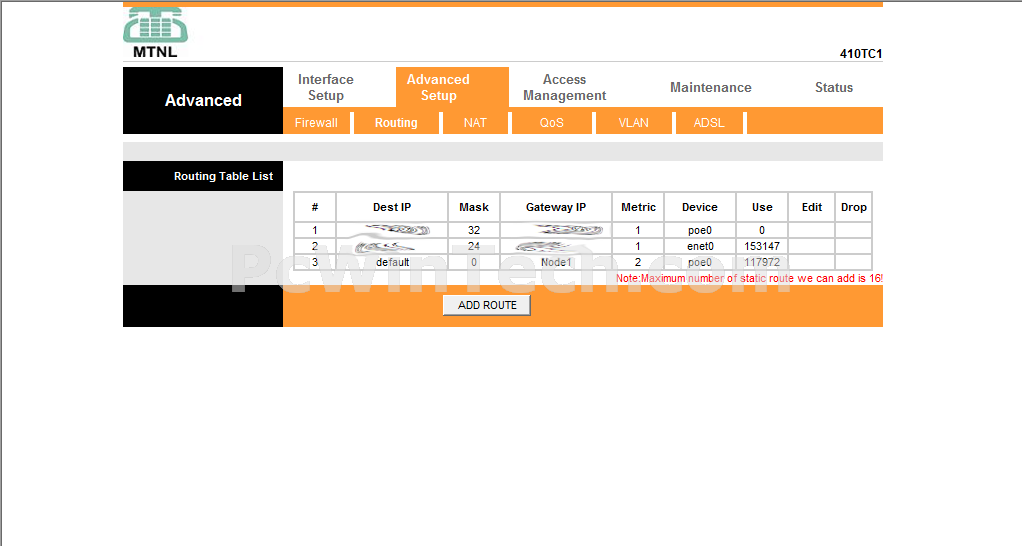Viewport: 1022px width, 546px height.
Task: Click the # column header
Action: tap(315, 207)
